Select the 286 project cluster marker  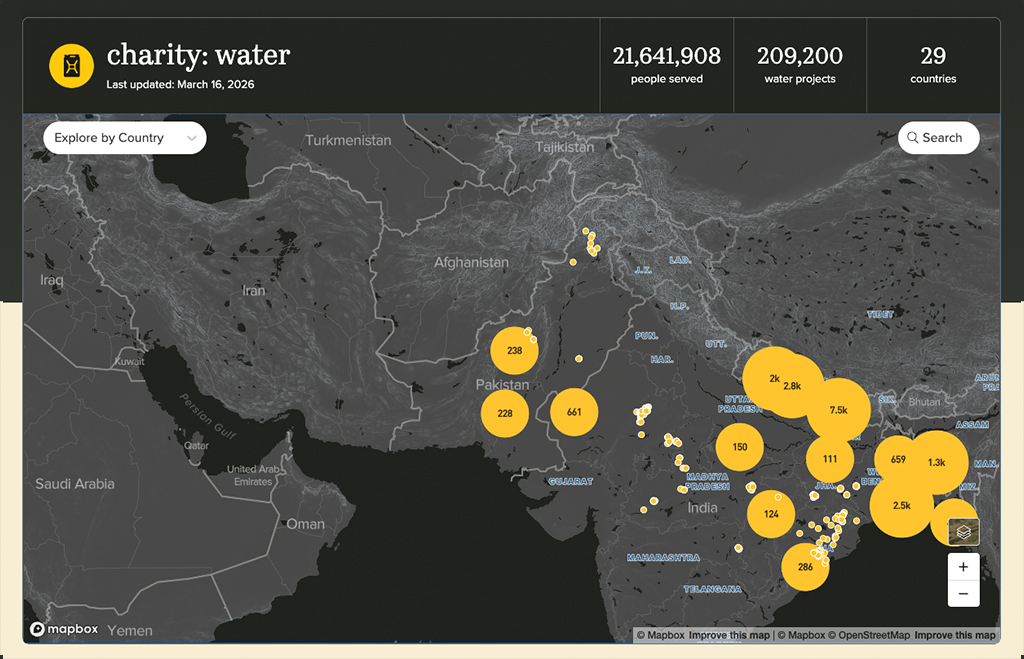(x=805, y=567)
